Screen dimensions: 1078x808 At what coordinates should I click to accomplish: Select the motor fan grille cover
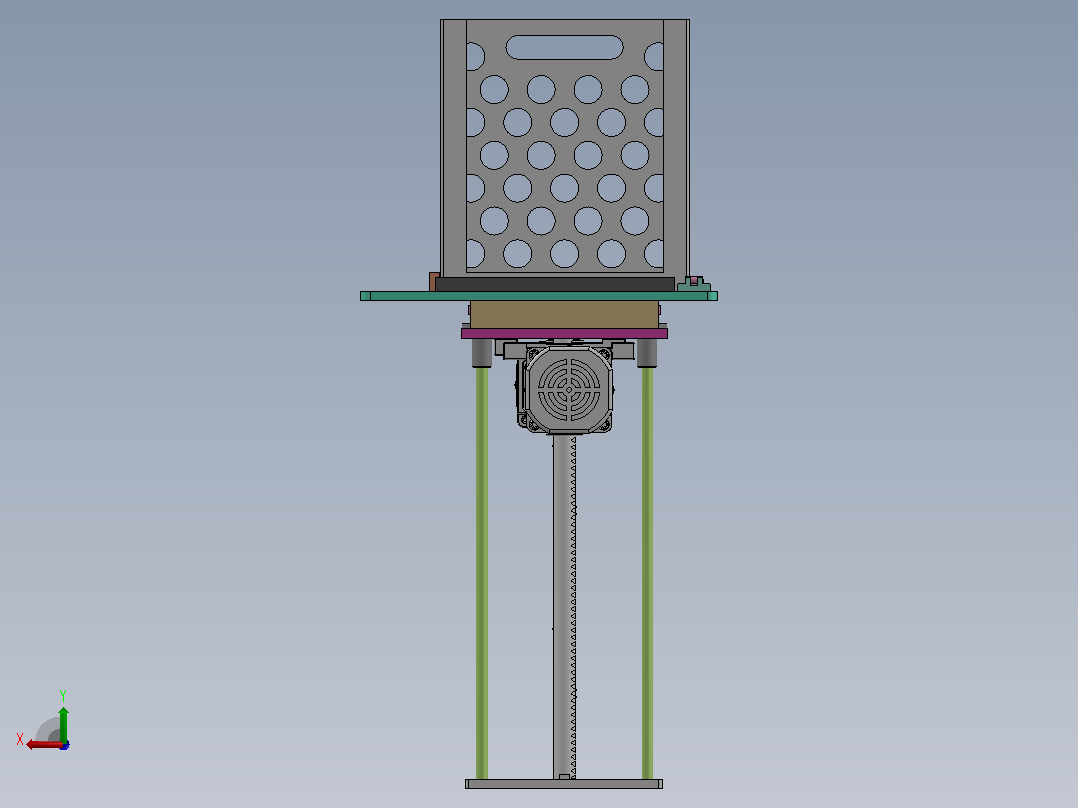(x=569, y=389)
